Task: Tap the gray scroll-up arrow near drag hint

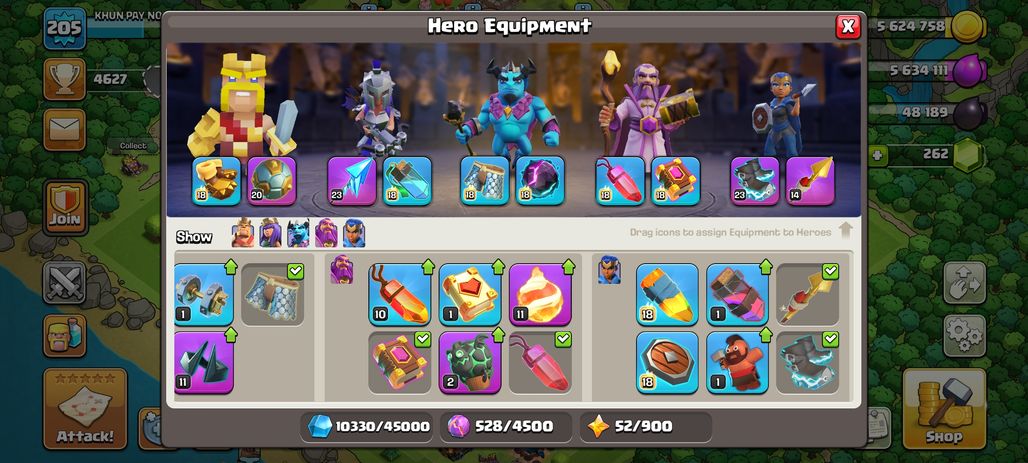Action: 845,230
